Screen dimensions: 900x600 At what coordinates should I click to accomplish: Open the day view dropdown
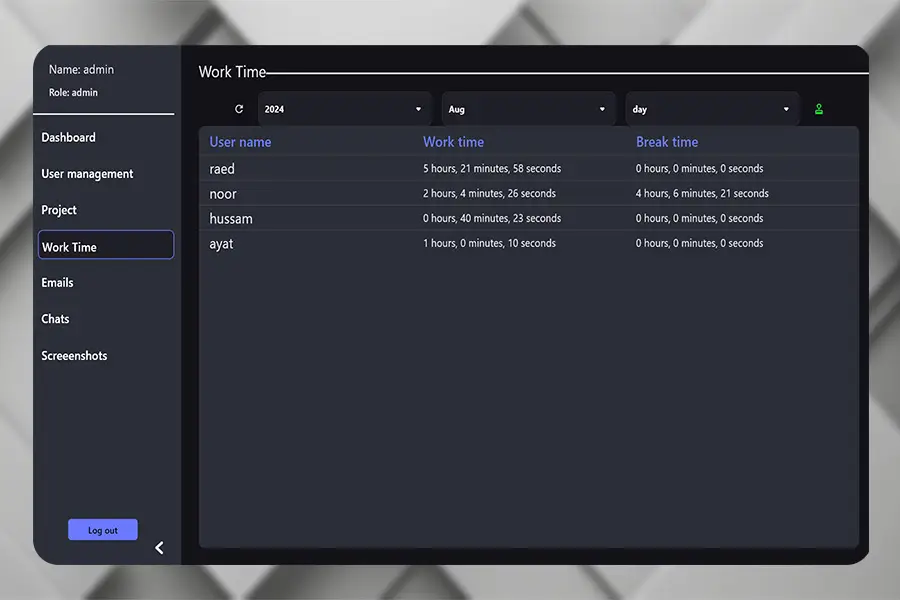point(712,109)
